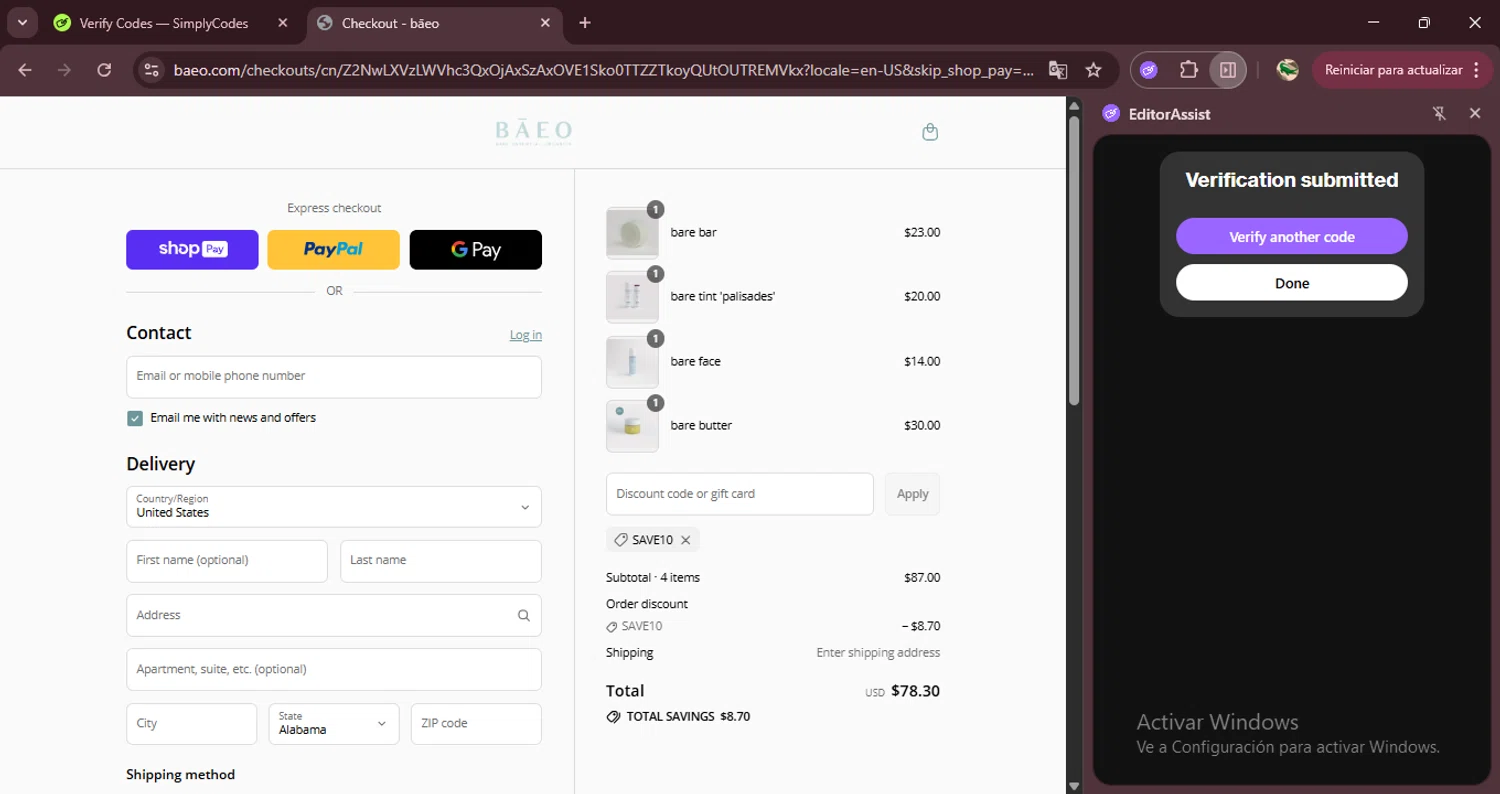Focus the Last name field

pos(441,561)
